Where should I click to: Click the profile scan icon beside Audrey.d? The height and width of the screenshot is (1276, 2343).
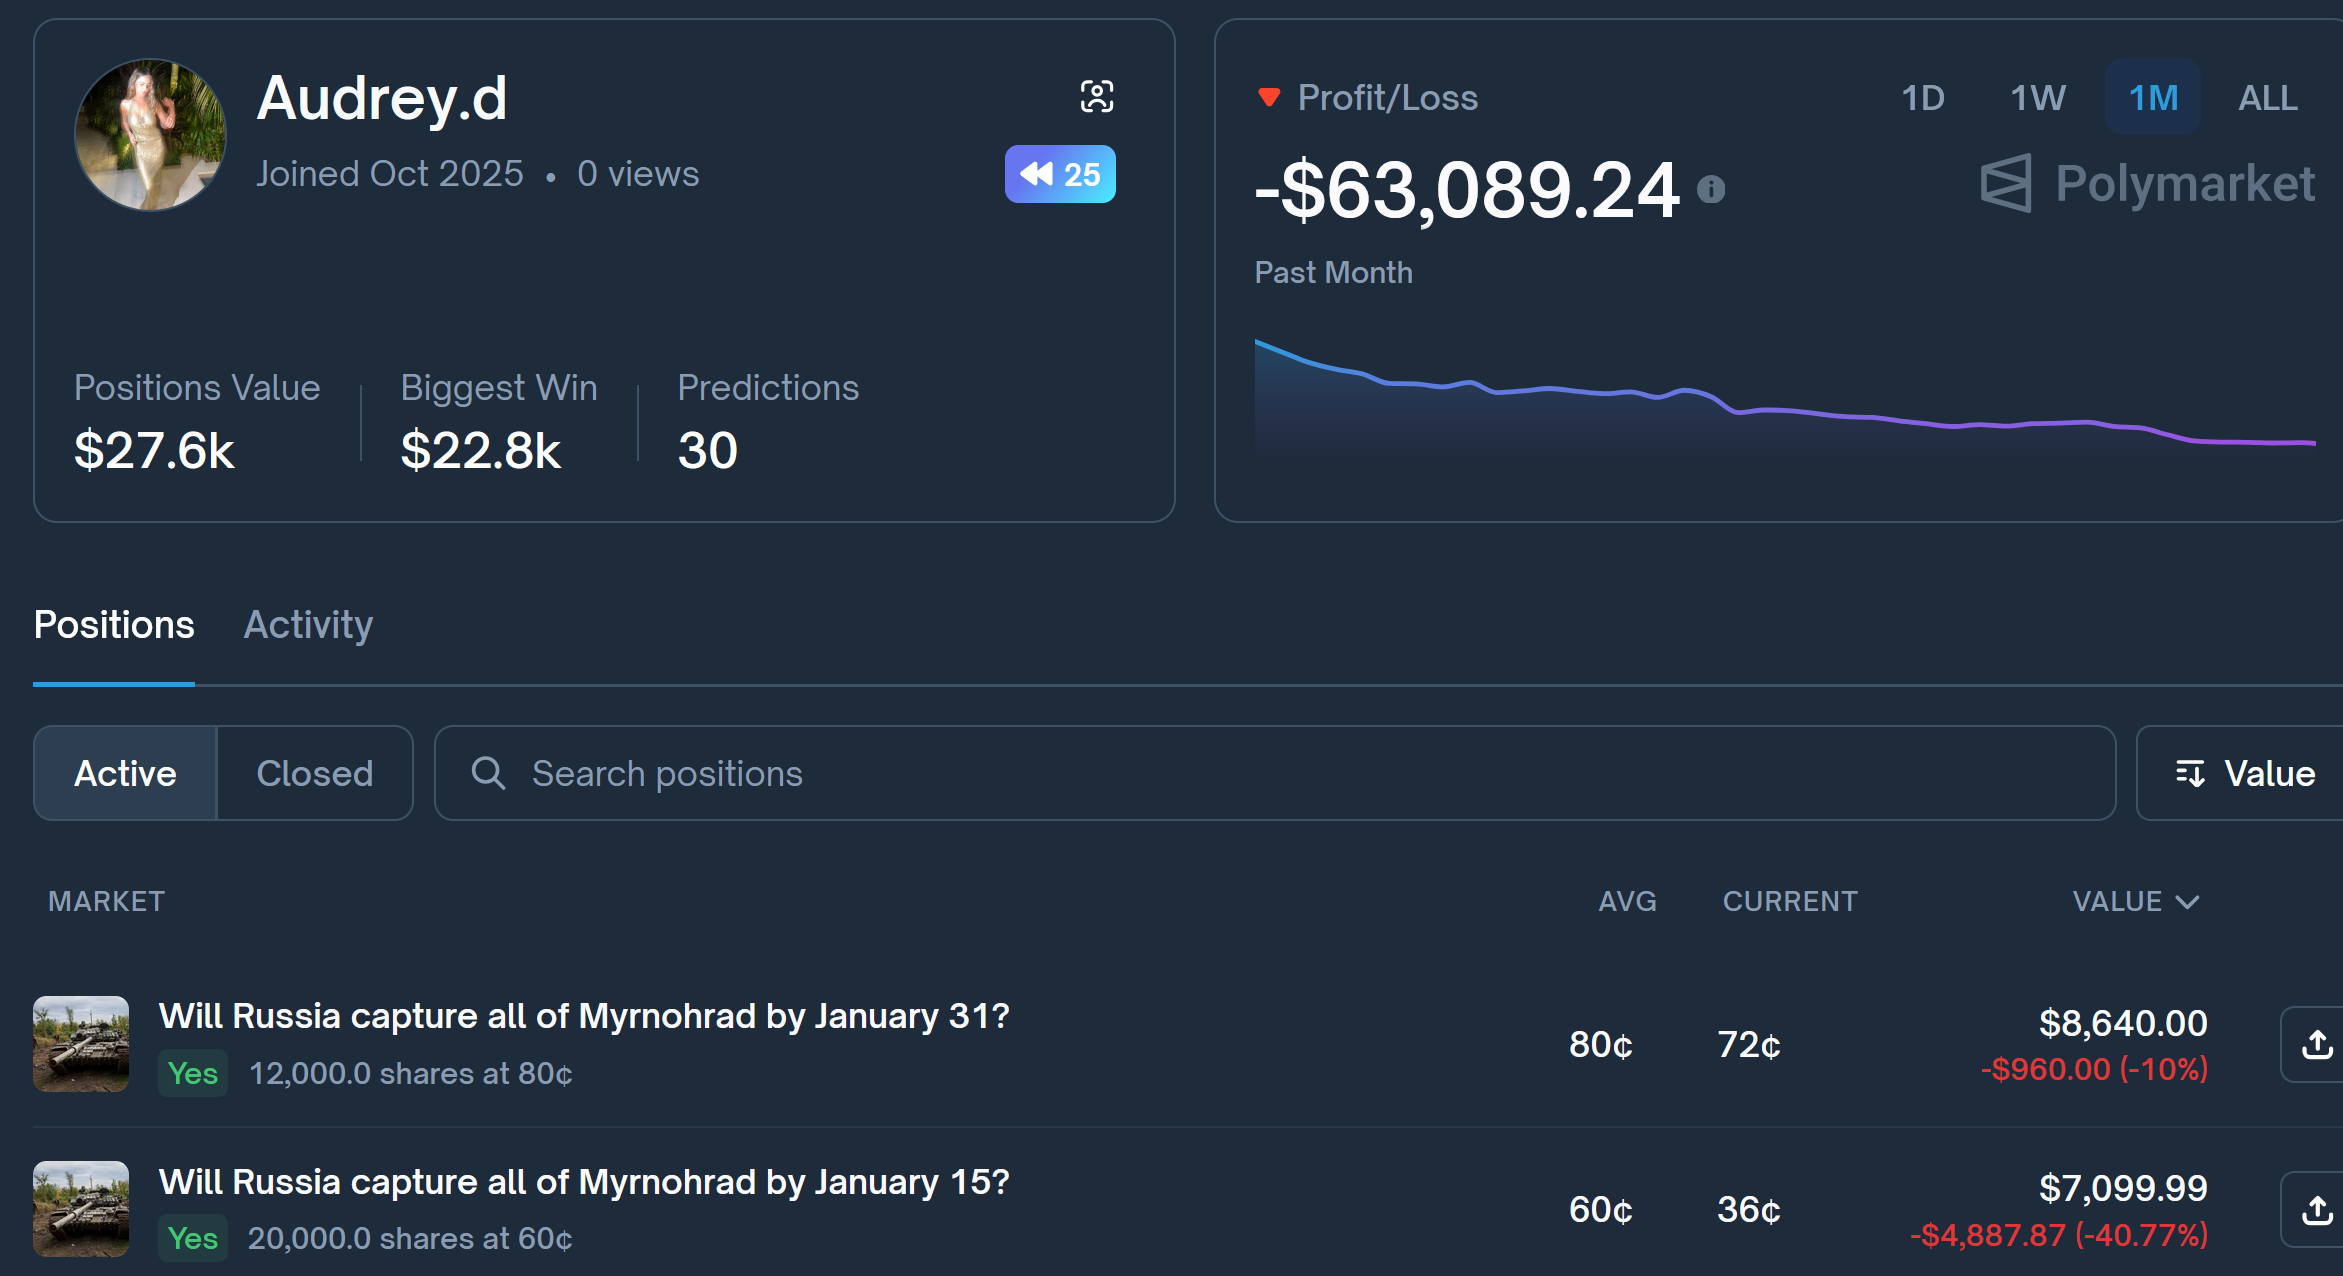[1097, 97]
